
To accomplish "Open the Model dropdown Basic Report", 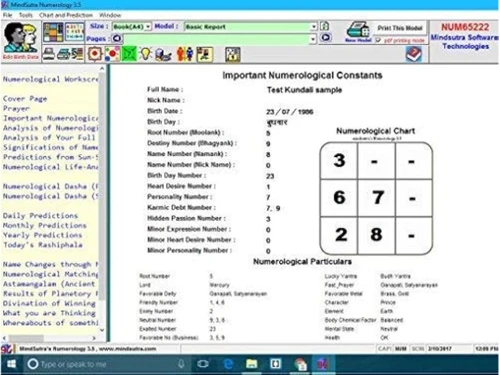I will pos(251,27).
